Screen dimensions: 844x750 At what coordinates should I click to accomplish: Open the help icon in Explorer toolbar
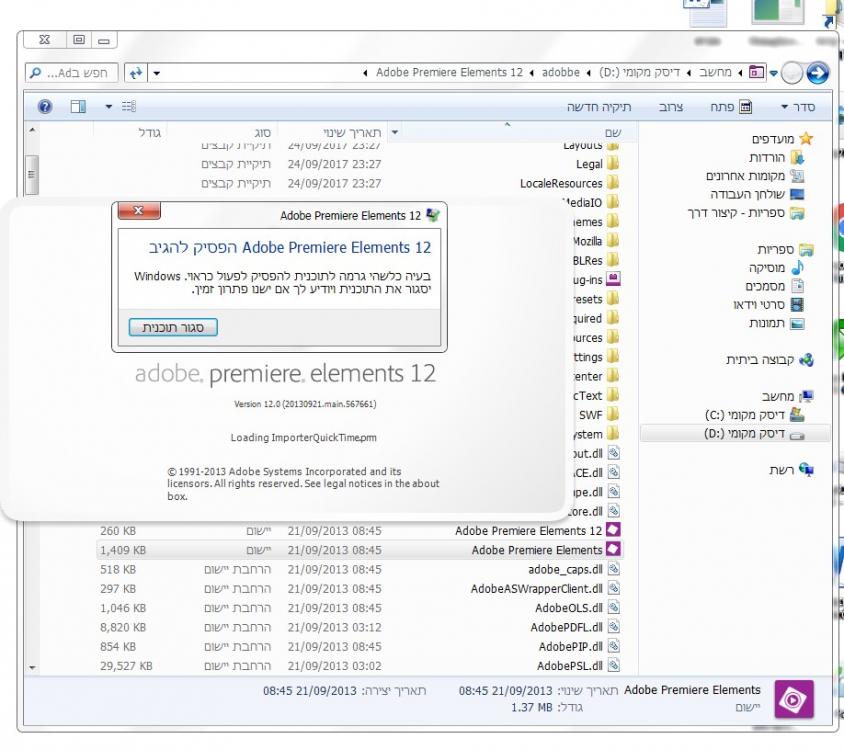pos(45,107)
